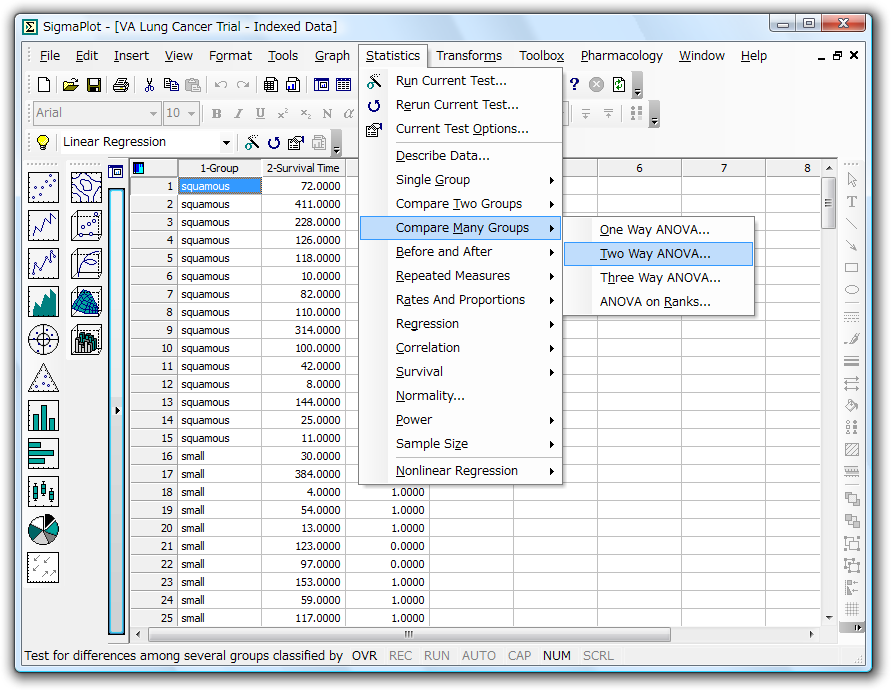Screen dimensions: 891x690
Task: Select the arrow pointer tool icon
Action: 852,180
